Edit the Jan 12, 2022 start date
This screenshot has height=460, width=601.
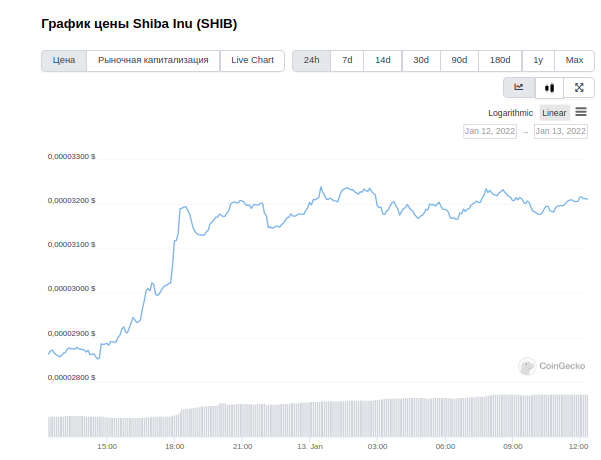490,131
